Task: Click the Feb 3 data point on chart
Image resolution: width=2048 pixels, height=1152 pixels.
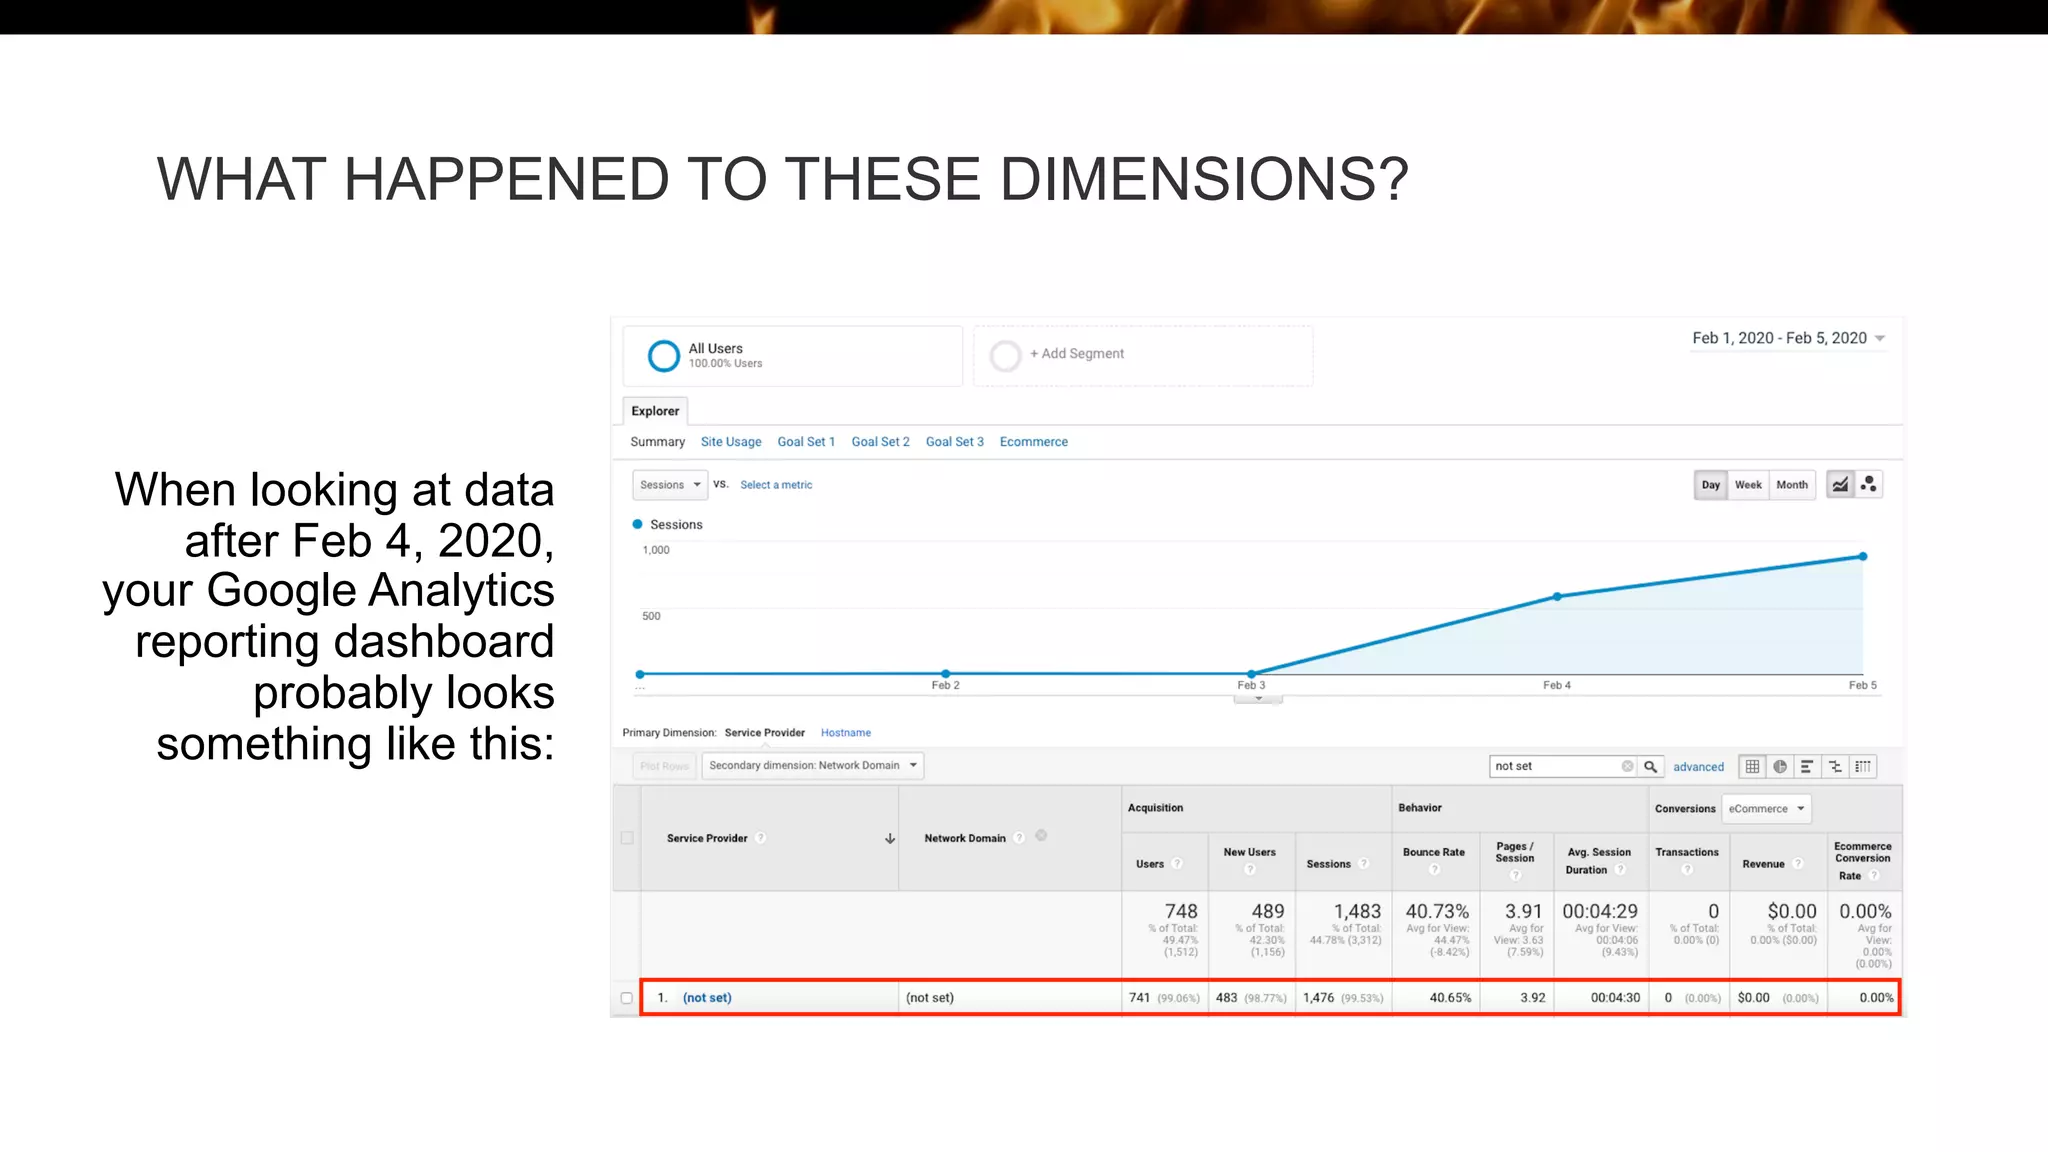Action: click(x=1251, y=674)
